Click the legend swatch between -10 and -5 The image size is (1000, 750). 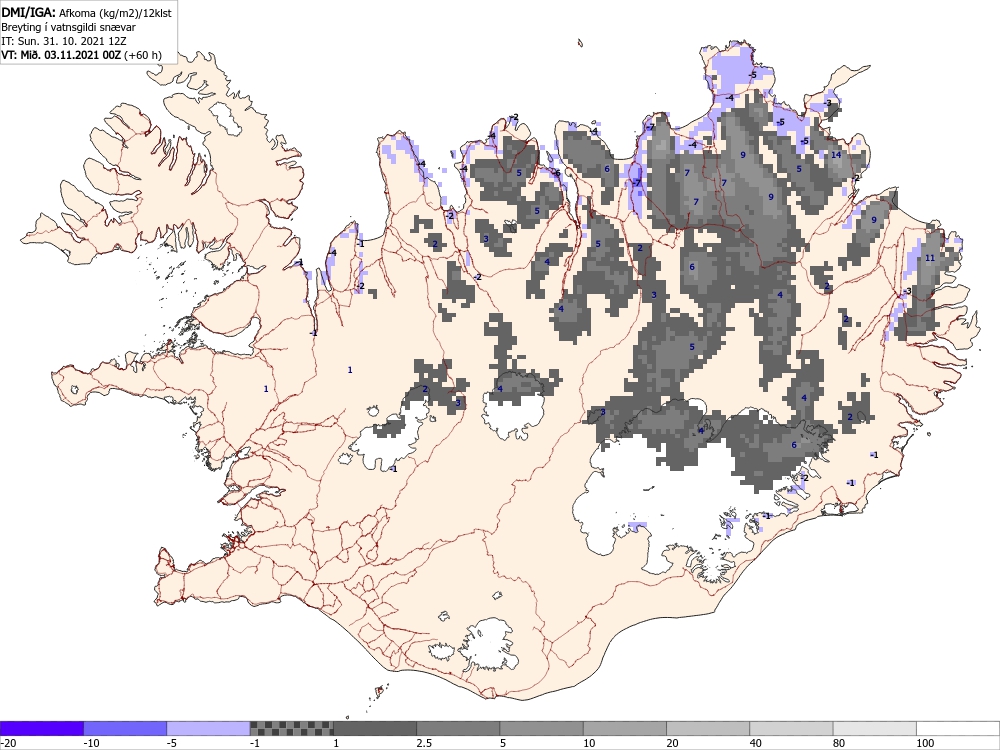[125, 728]
